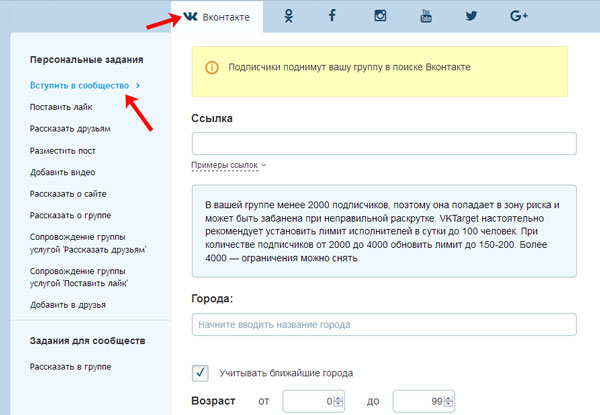
Task: Switch to Facebook network icon
Action: [332, 16]
